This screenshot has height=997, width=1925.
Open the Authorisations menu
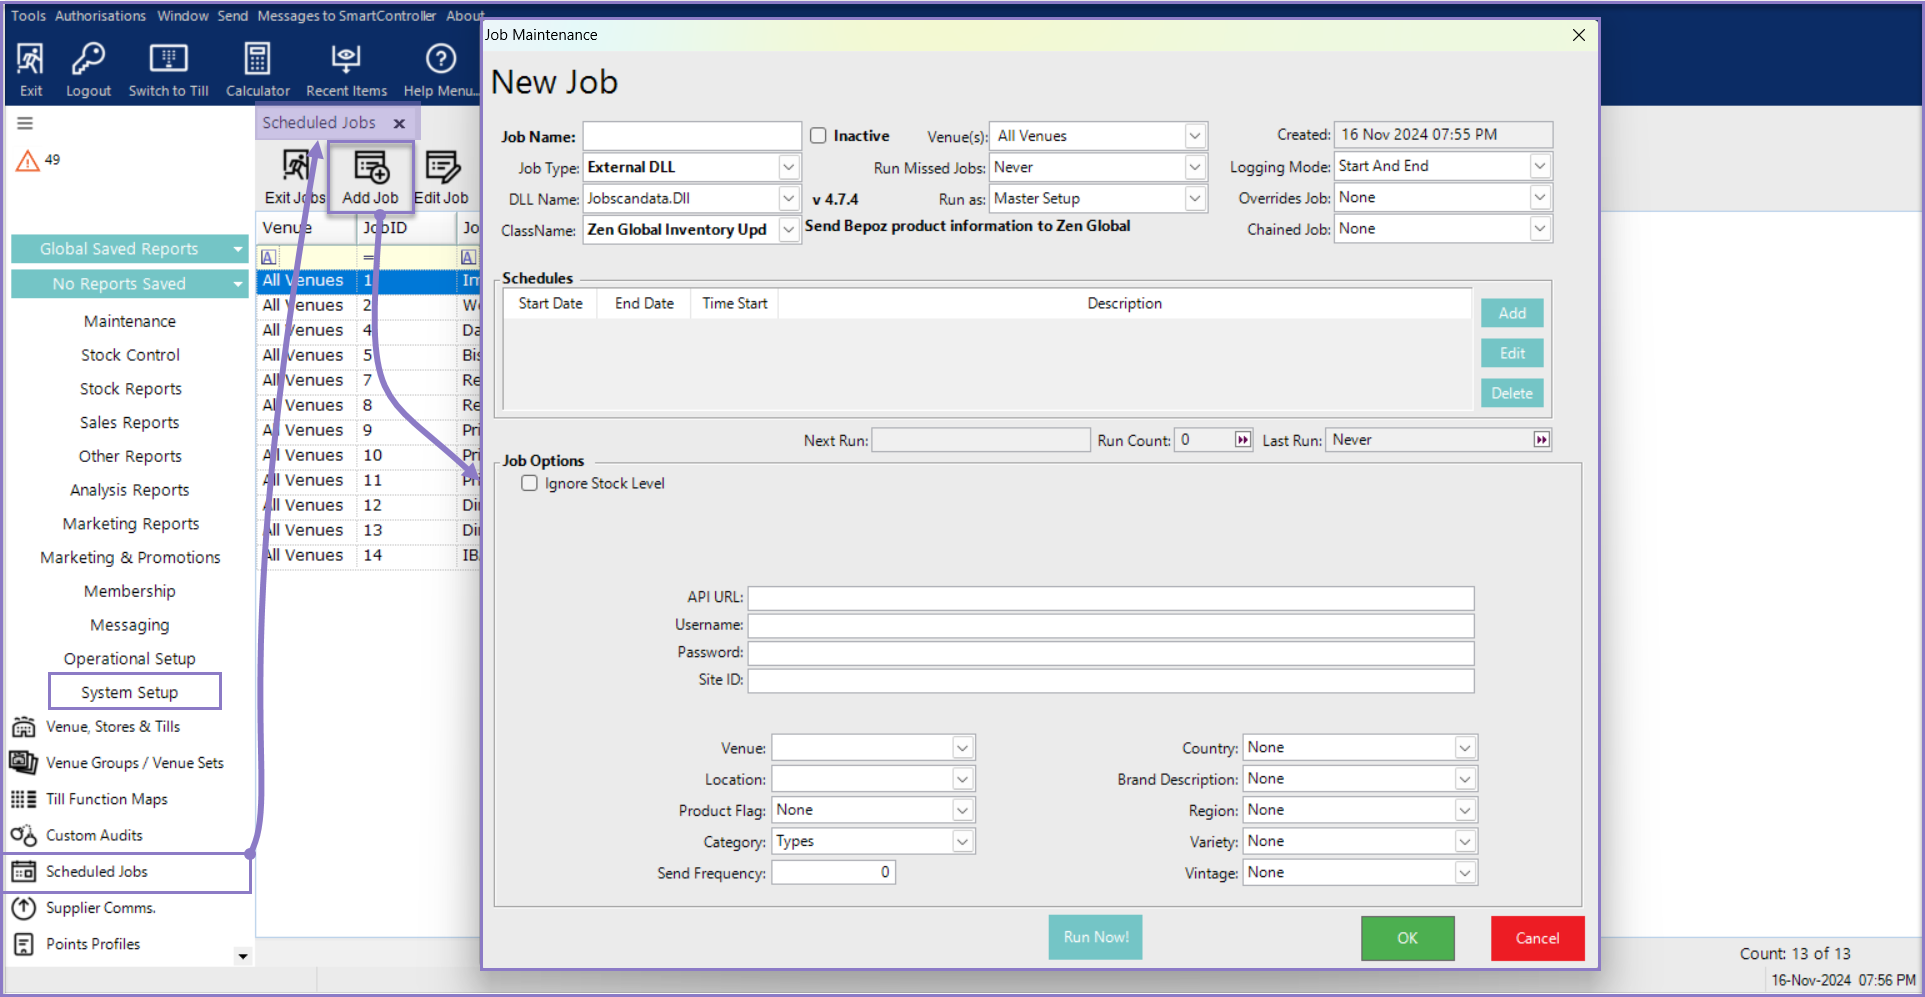[100, 16]
